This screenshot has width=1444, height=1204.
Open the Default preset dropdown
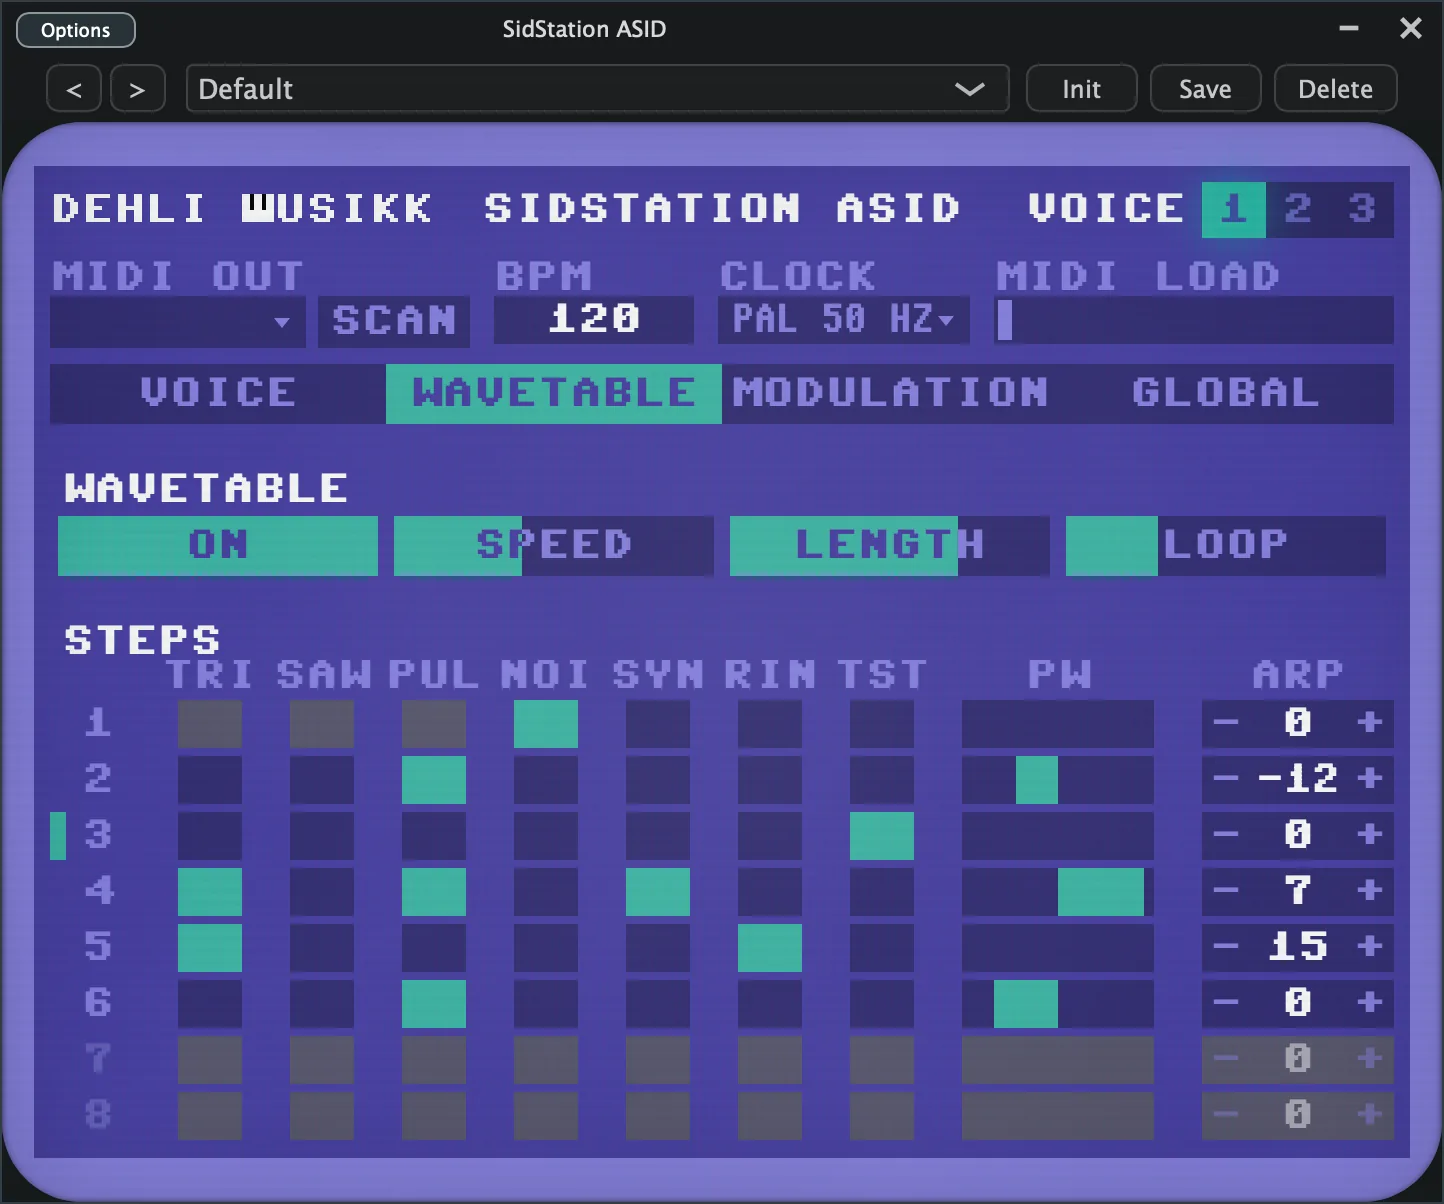tap(597, 89)
